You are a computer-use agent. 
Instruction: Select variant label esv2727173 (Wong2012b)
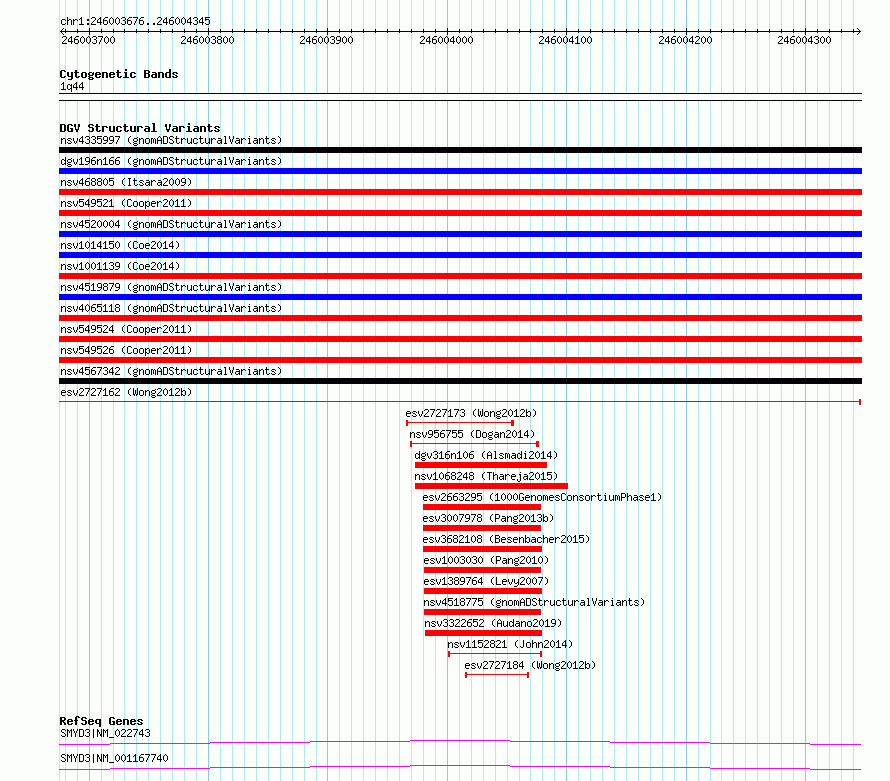(x=471, y=413)
